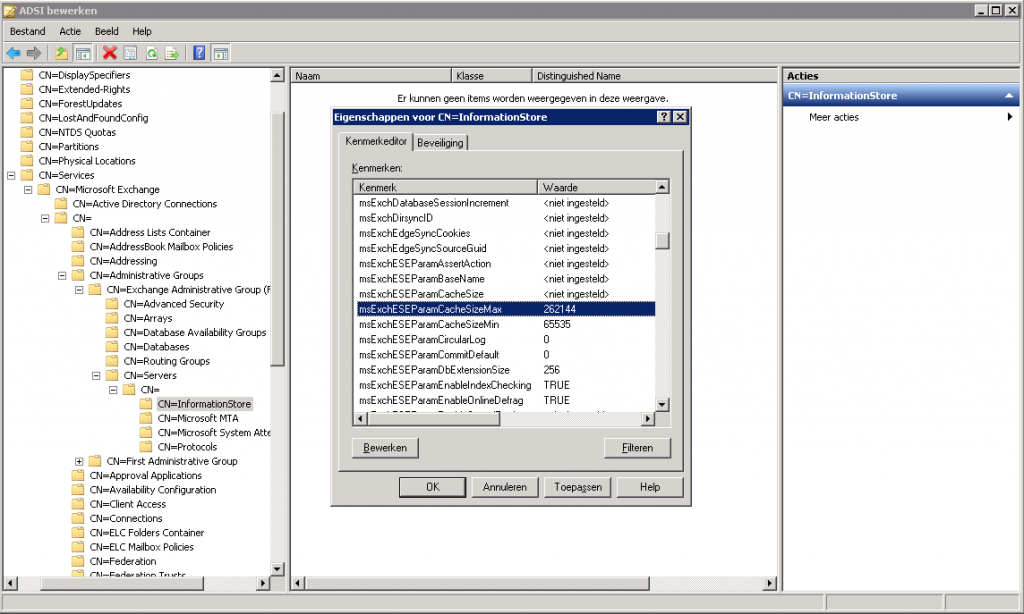Select CN=Extended-Rights in tree
Image resolution: width=1024 pixels, height=614 pixels.
coord(84,89)
